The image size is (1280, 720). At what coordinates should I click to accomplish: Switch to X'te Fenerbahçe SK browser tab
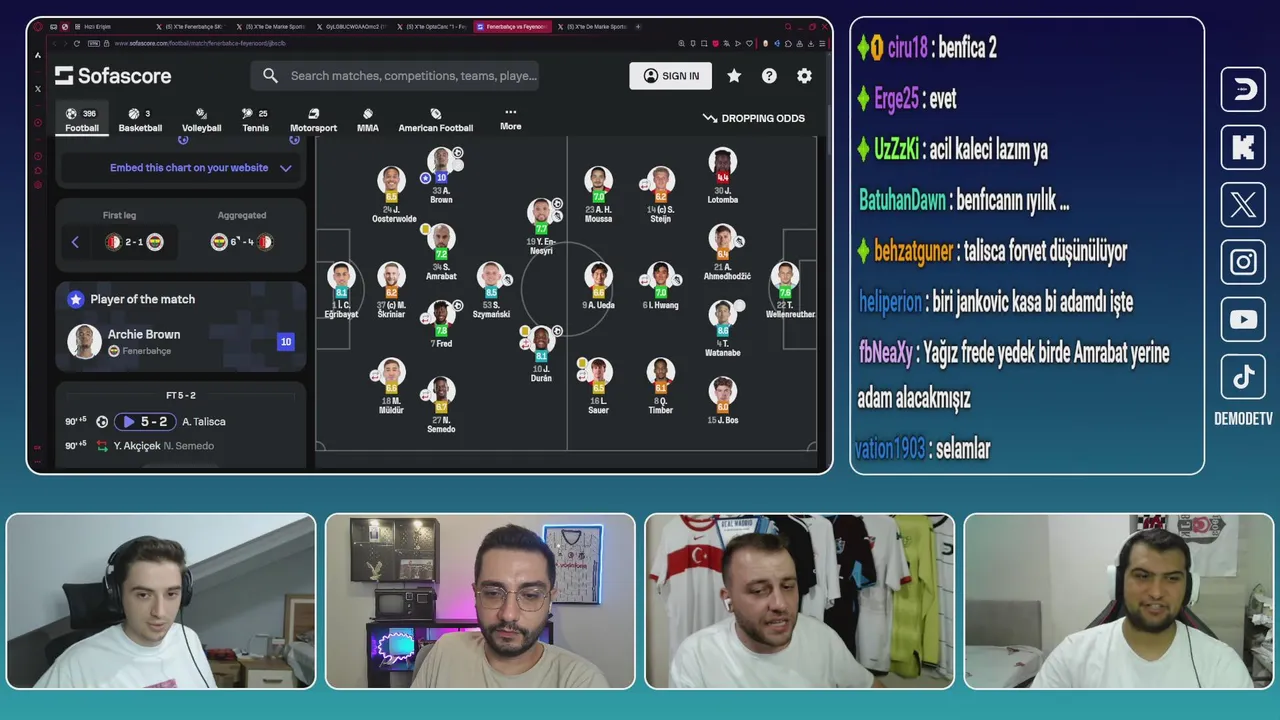tap(192, 26)
